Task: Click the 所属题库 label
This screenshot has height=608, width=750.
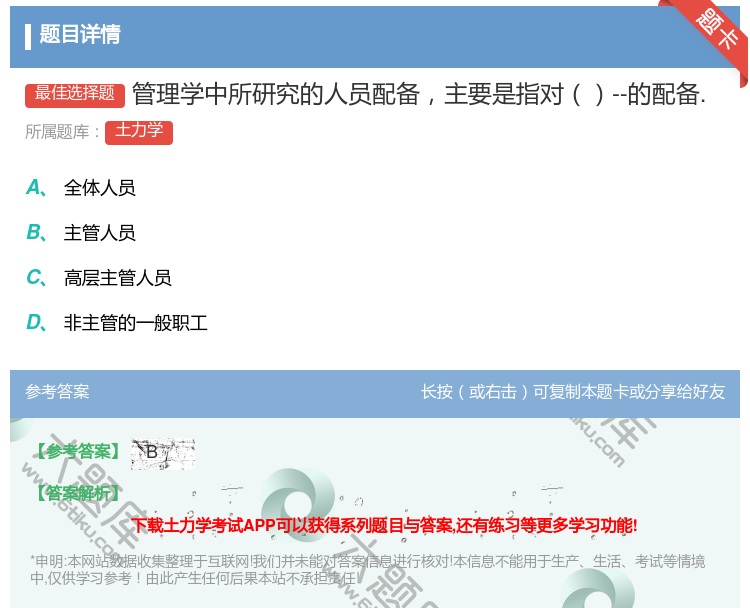Action: [x=62, y=132]
